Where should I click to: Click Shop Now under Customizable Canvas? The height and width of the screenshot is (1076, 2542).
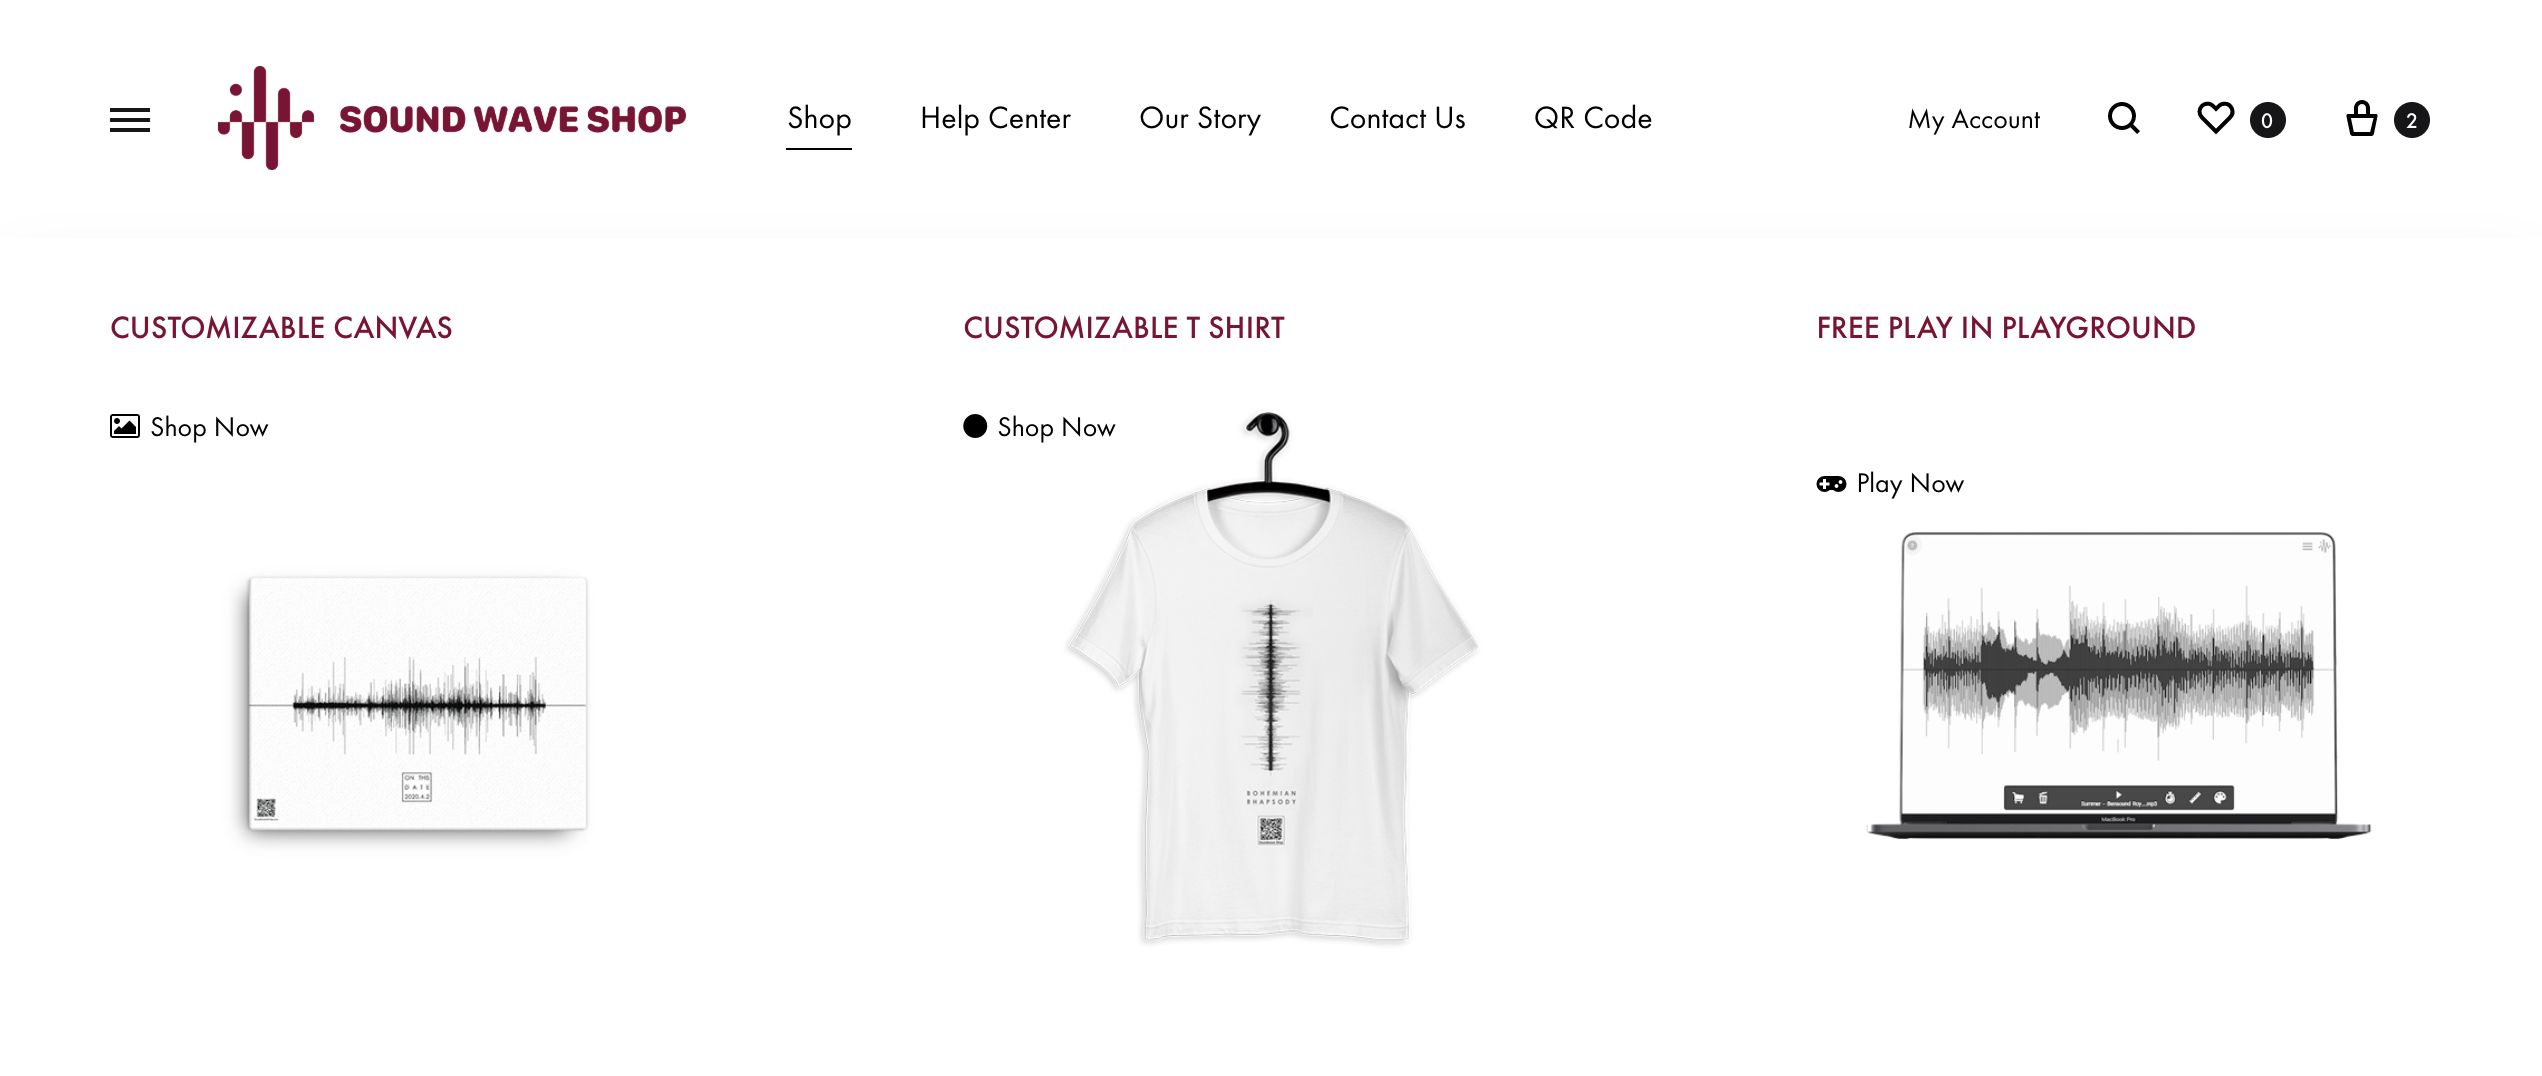coord(209,427)
